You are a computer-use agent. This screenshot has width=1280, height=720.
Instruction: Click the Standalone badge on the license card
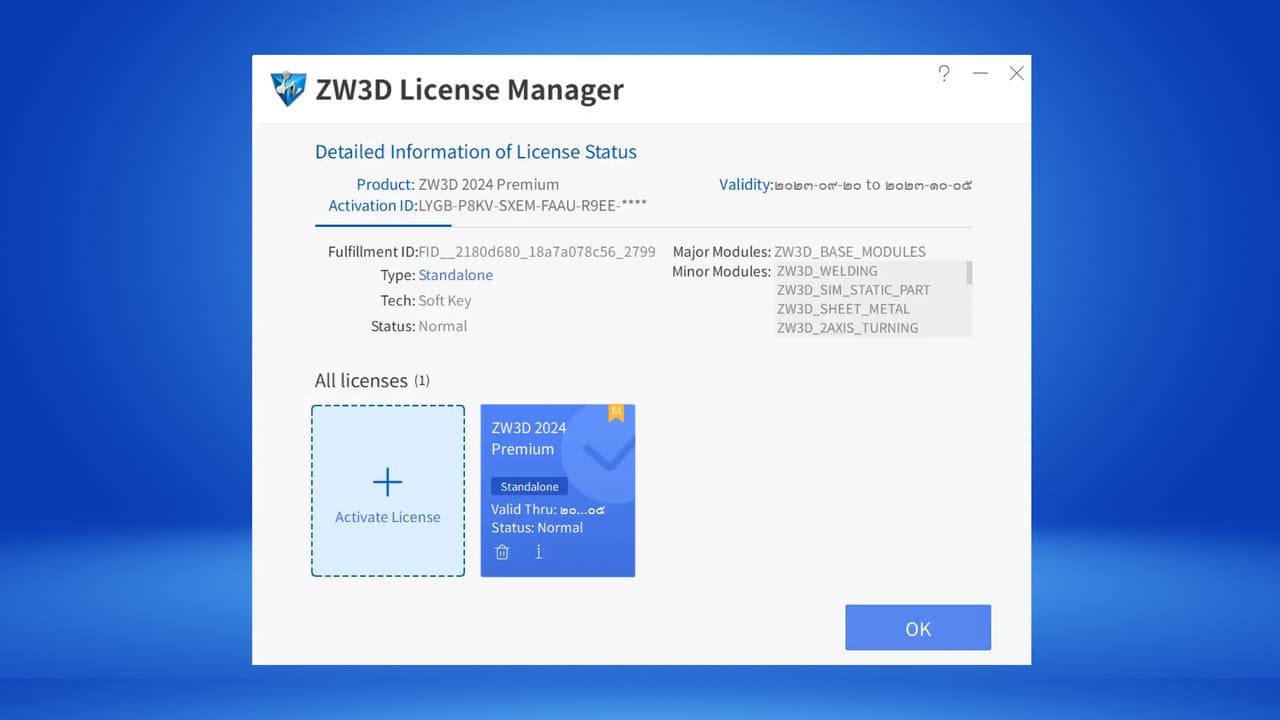(528, 486)
